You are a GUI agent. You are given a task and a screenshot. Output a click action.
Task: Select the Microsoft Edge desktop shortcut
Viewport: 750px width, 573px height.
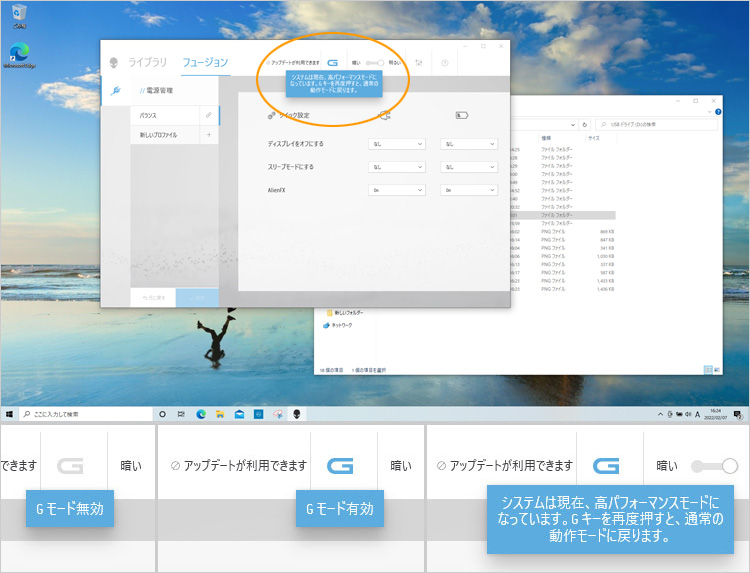coord(19,55)
